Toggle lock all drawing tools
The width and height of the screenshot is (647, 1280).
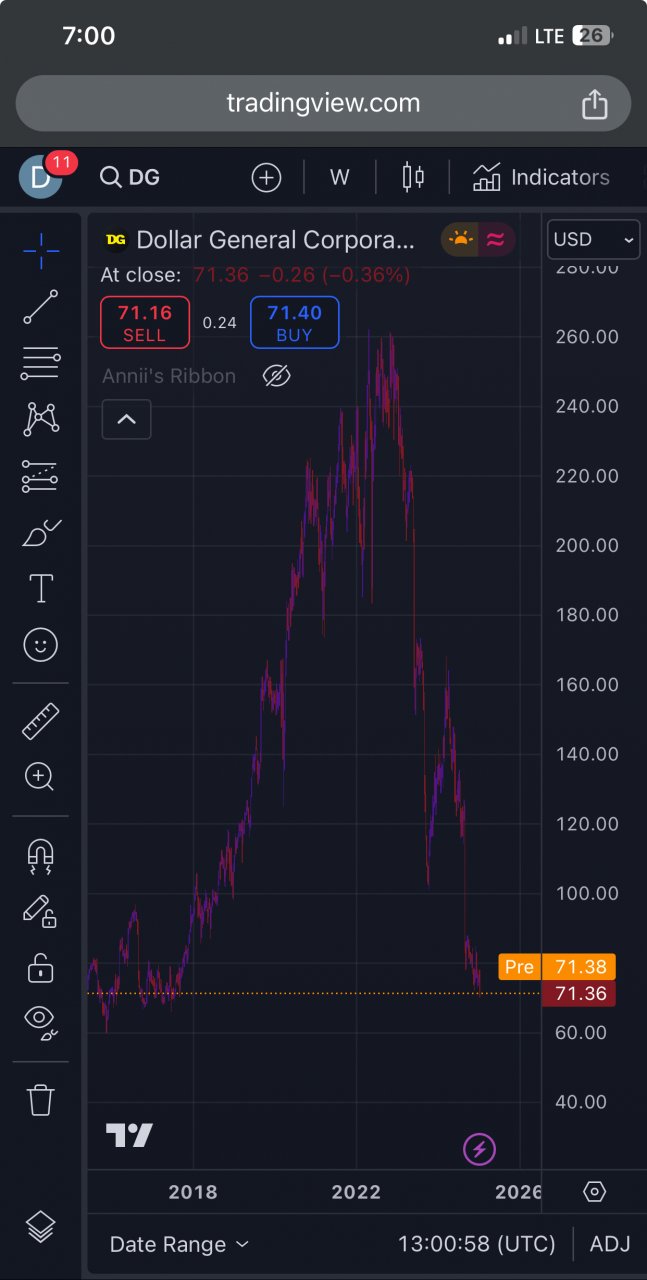(40, 968)
